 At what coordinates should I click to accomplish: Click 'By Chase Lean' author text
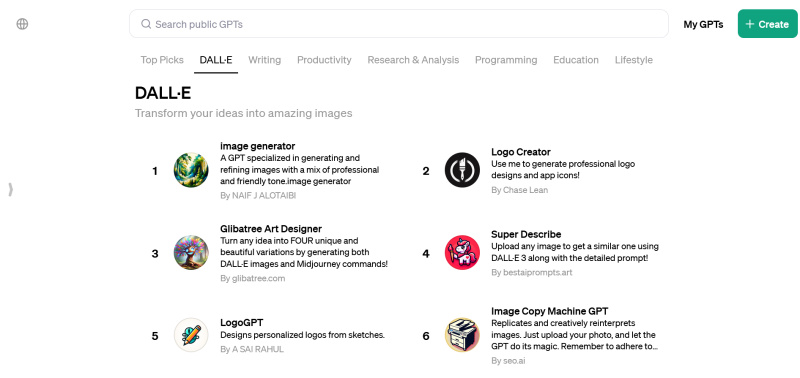(519, 190)
